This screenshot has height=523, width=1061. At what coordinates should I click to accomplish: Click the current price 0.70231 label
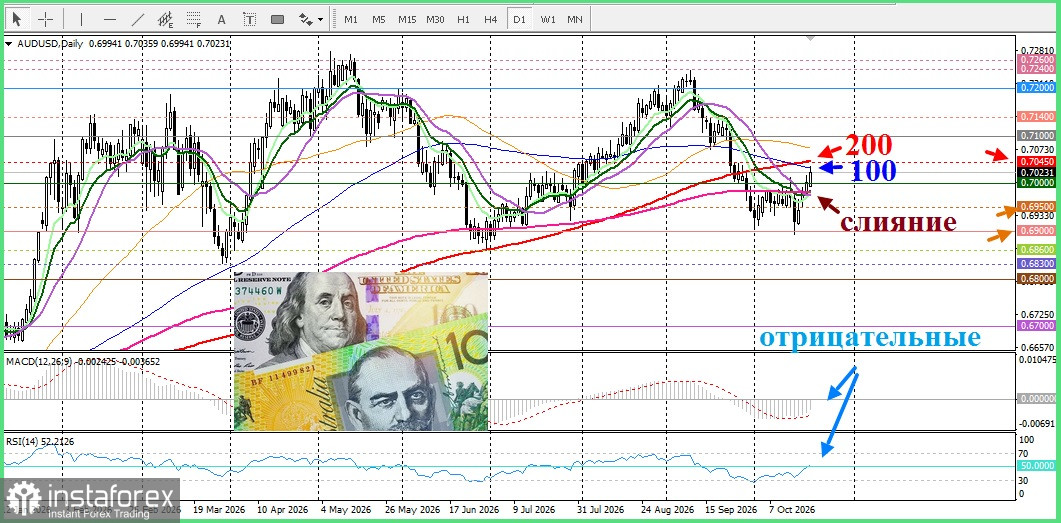(1038, 173)
